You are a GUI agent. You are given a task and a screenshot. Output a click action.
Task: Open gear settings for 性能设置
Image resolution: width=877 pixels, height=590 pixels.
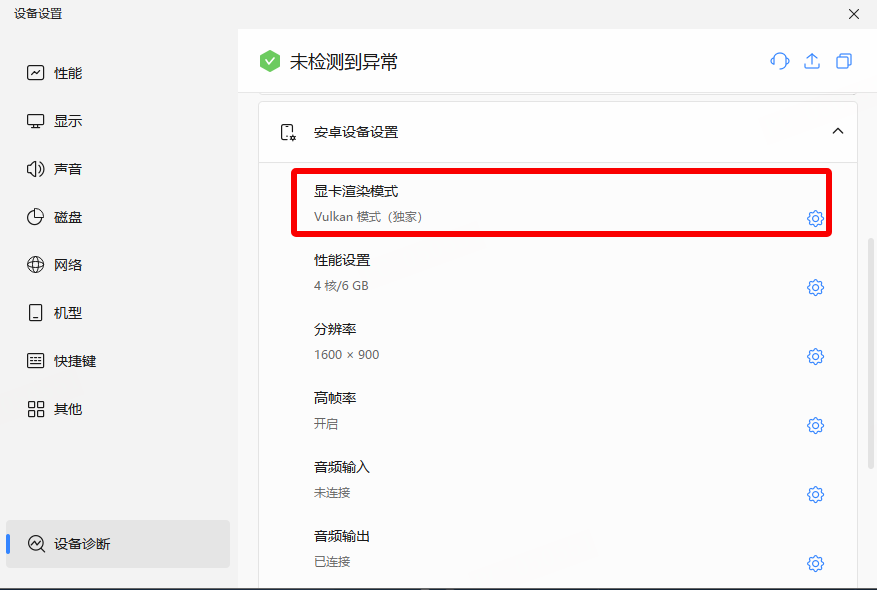coord(815,288)
